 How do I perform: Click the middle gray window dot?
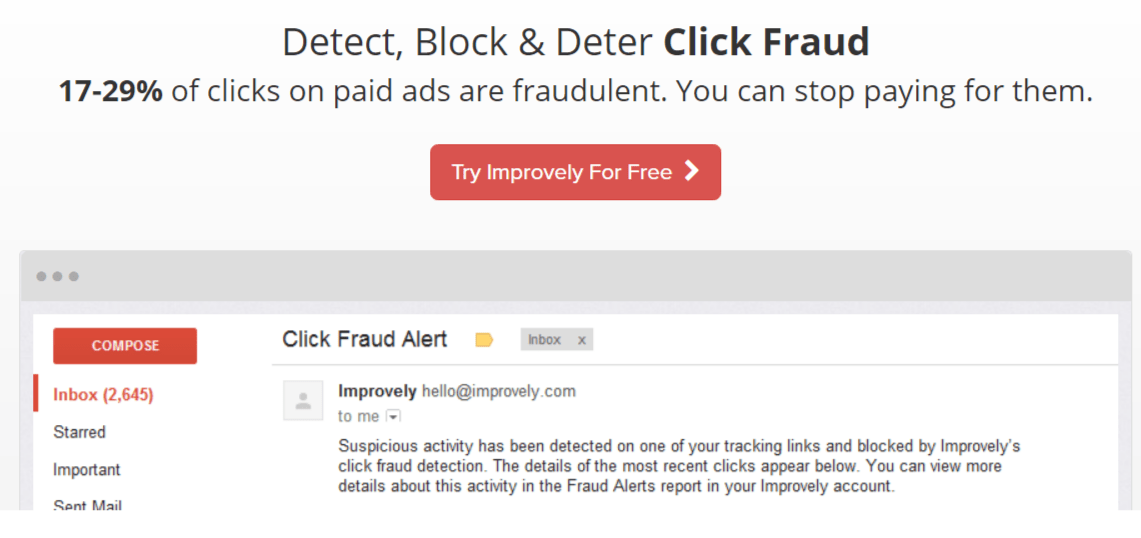point(58,276)
